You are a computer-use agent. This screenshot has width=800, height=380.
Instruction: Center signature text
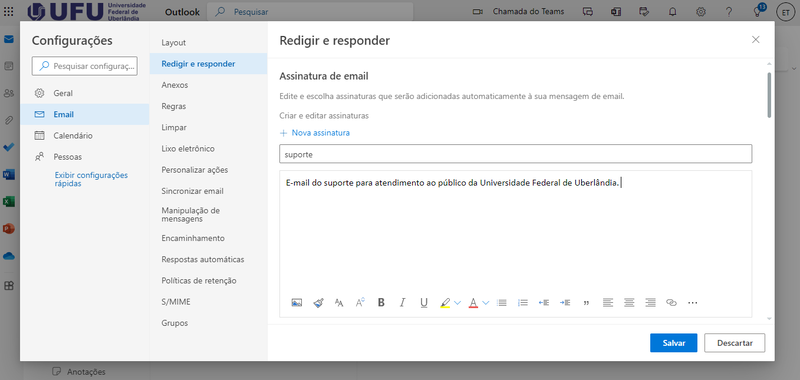629,302
